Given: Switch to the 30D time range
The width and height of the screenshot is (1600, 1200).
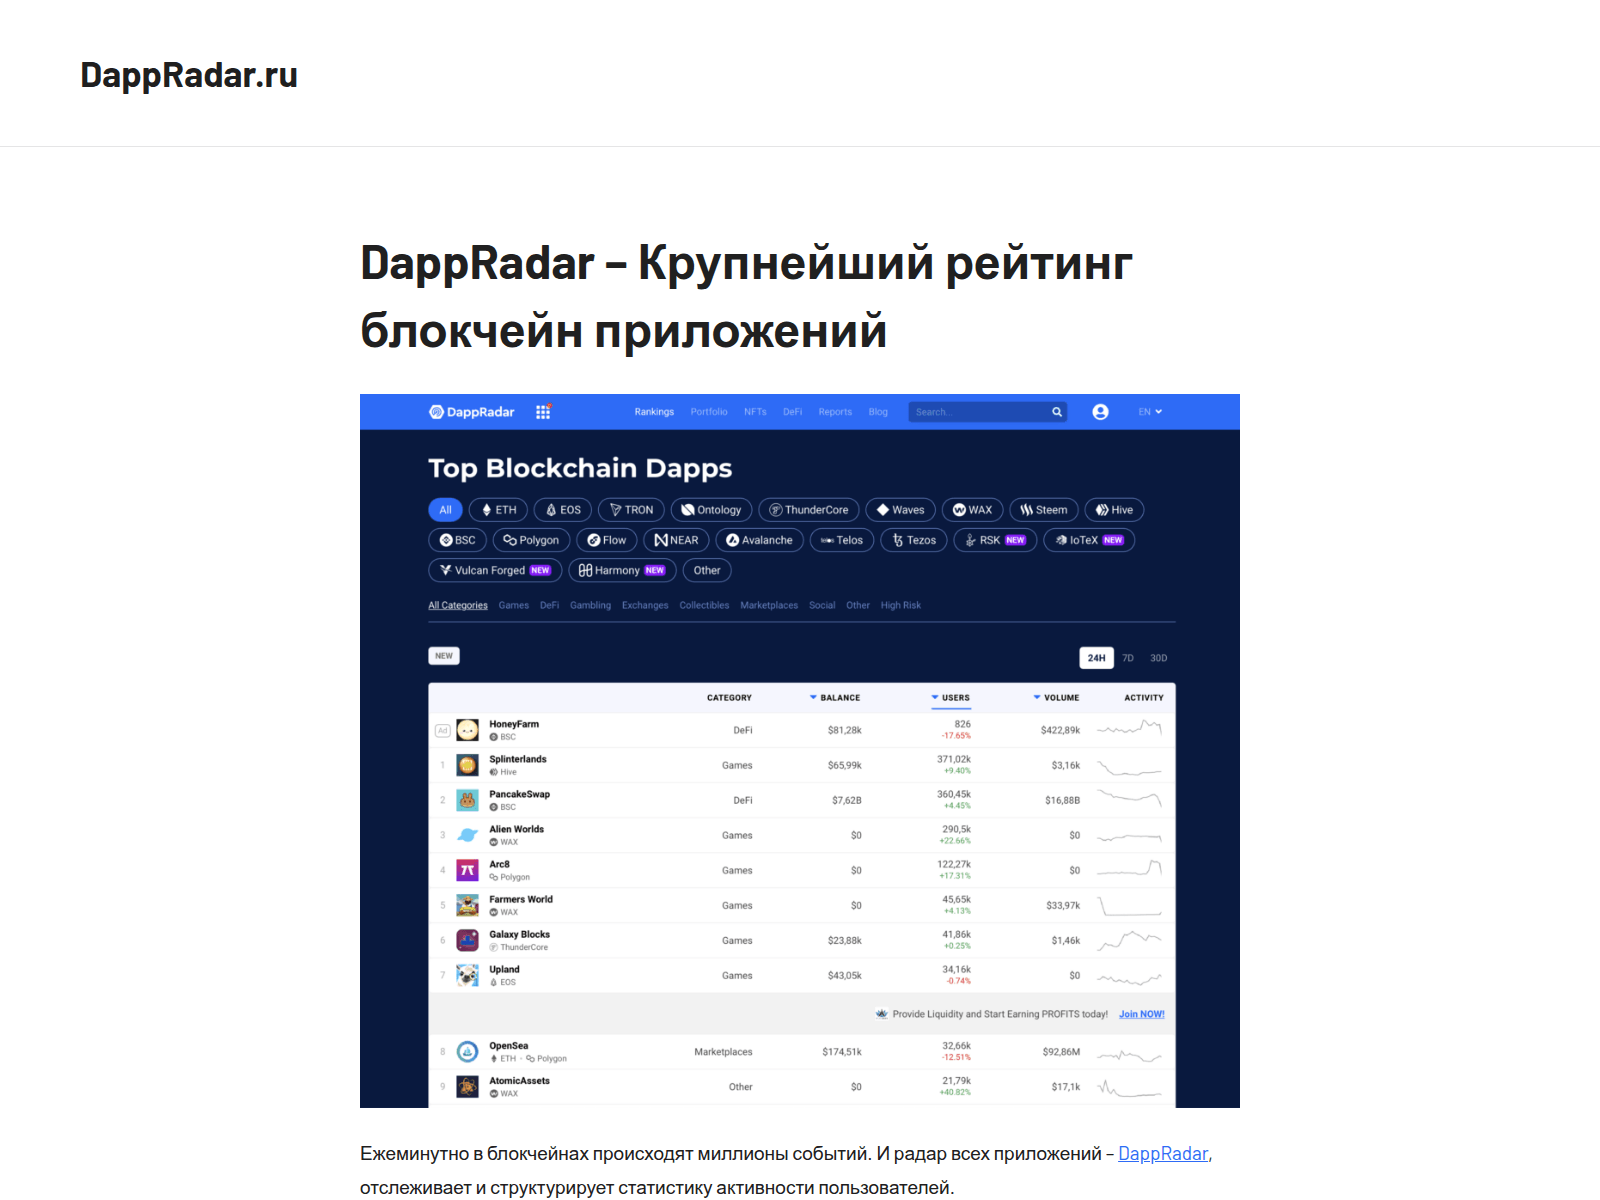Looking at the screenshot, I should (1158, 658).
